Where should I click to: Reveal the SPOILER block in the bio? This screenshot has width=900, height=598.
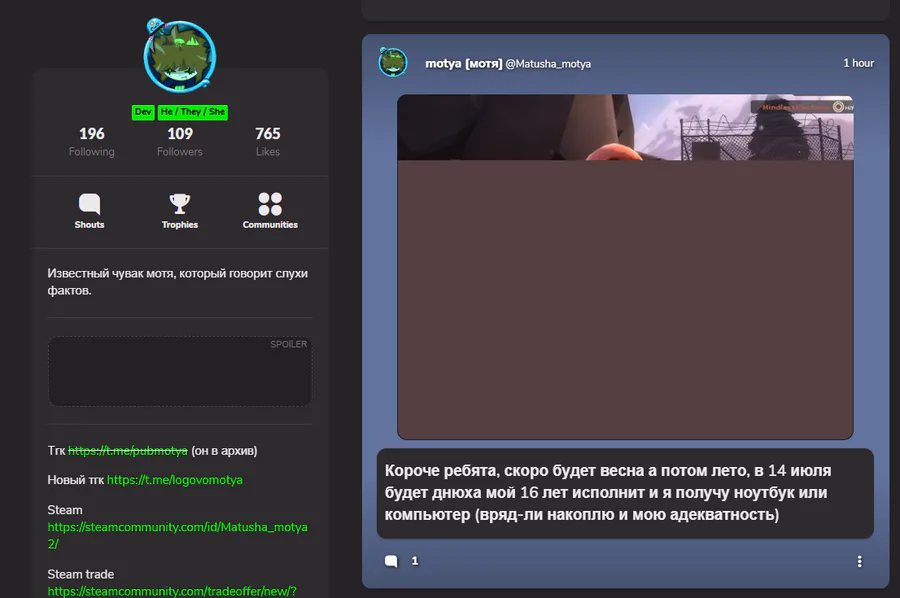[x=180, y=371]
